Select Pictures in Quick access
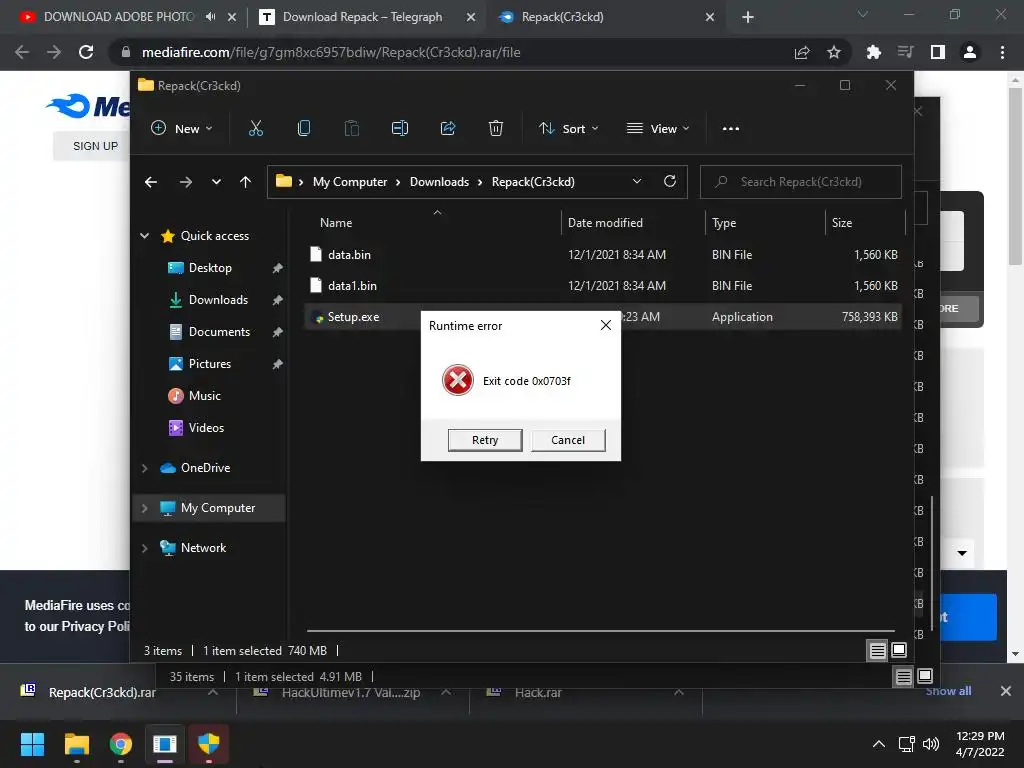This screenshot has height=768, width=1024. point(210,364)
